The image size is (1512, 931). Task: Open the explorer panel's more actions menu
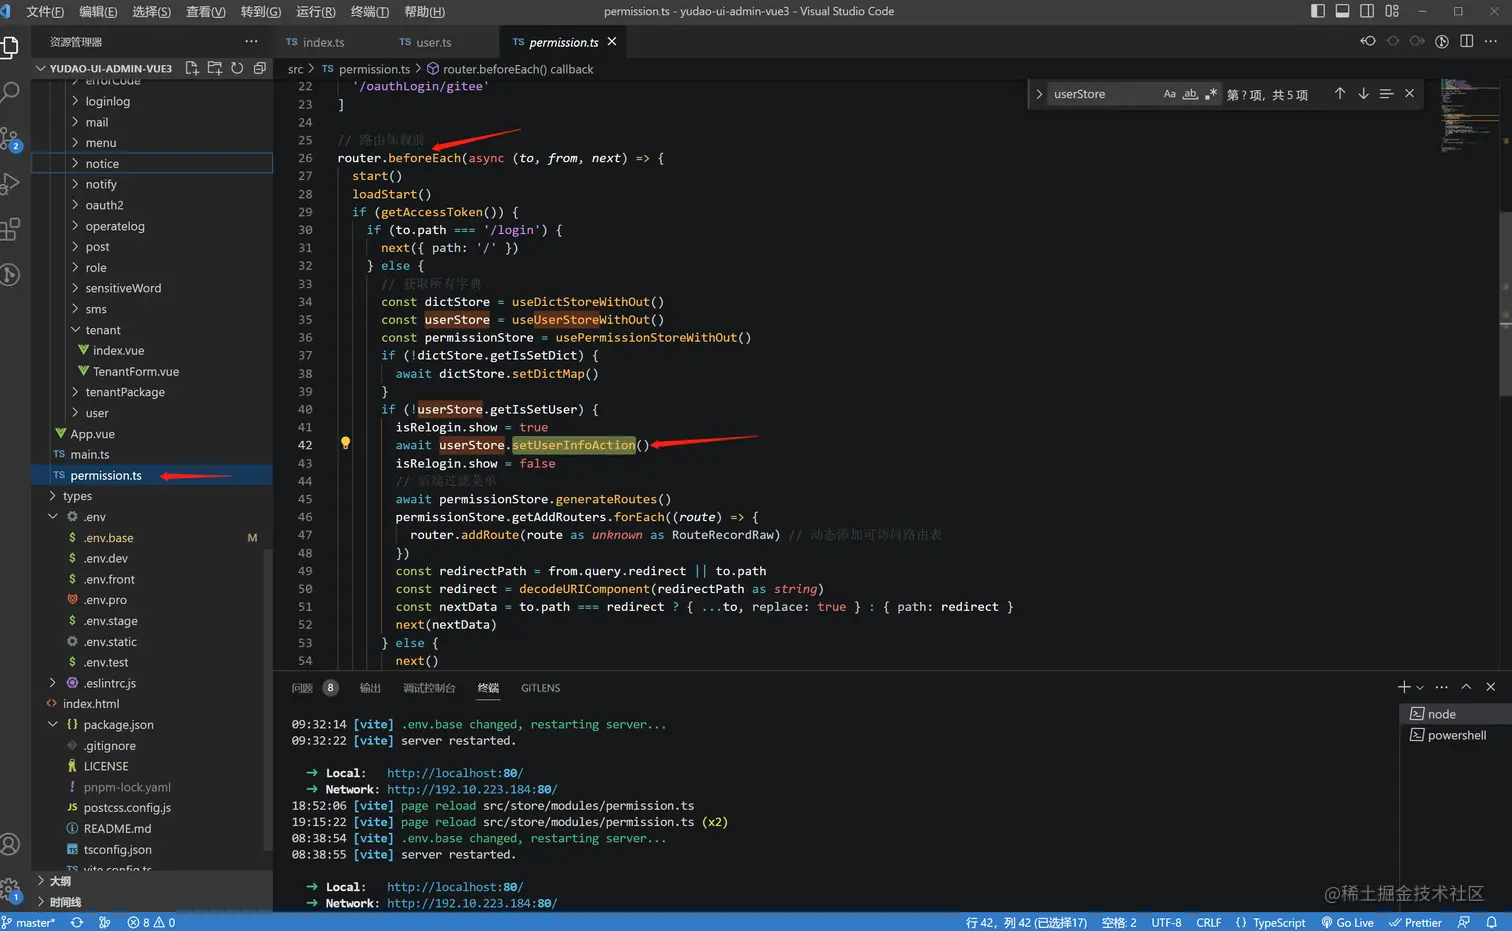click(x=251, y=41)
